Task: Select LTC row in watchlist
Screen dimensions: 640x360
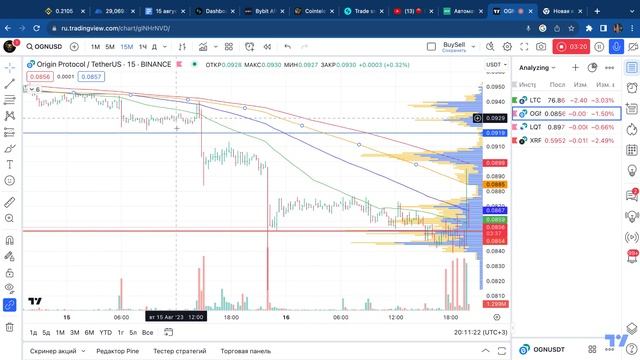Action: click(567, 100)
